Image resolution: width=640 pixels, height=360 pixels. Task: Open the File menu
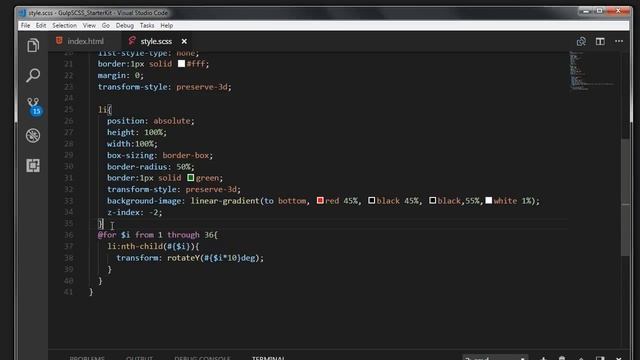25,25
